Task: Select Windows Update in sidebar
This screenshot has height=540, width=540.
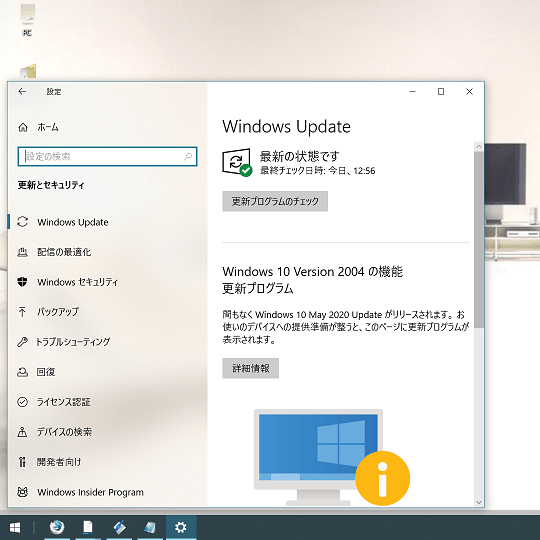Action: pos(73,222)
